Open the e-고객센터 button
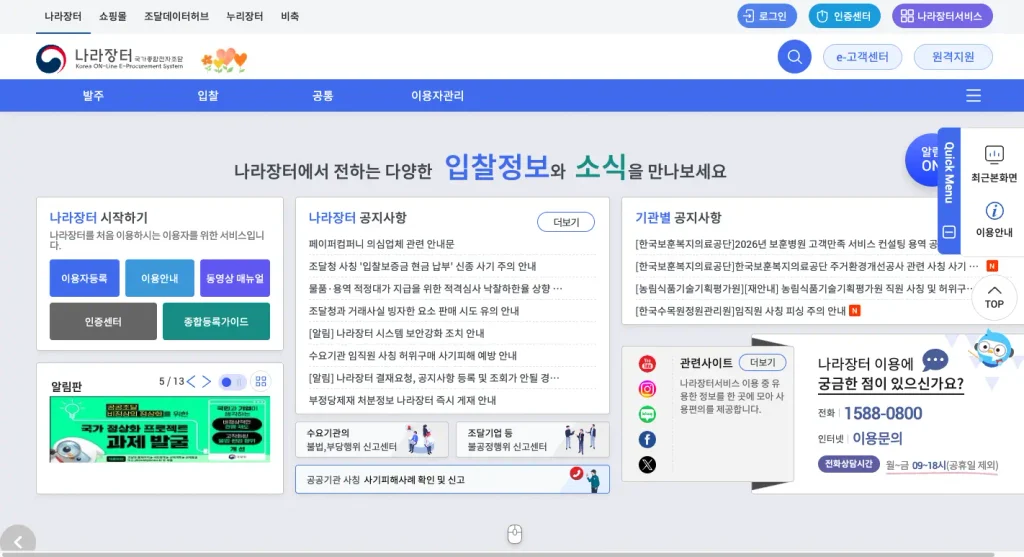 coord(862,57)
